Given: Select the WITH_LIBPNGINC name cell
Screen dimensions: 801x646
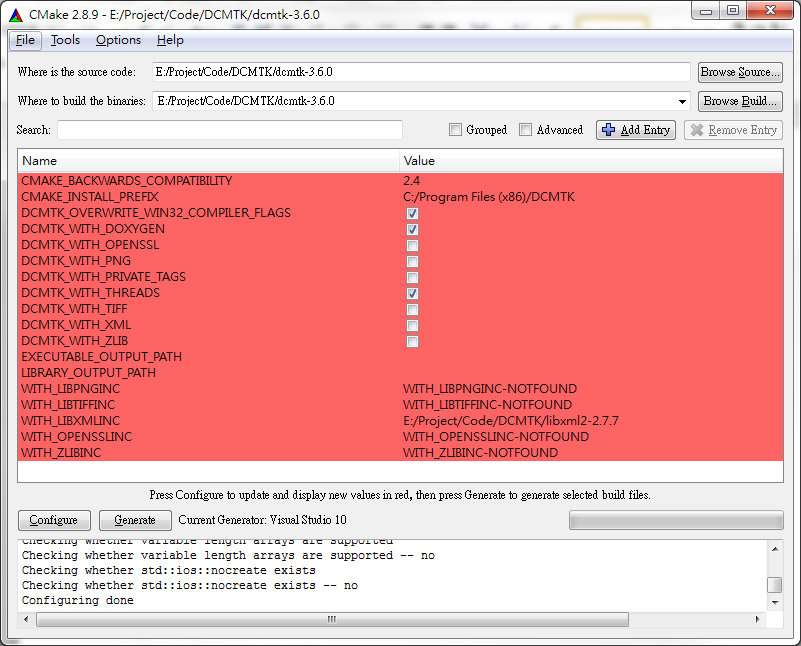Looking at the screenshot, I should click(70, 389).
